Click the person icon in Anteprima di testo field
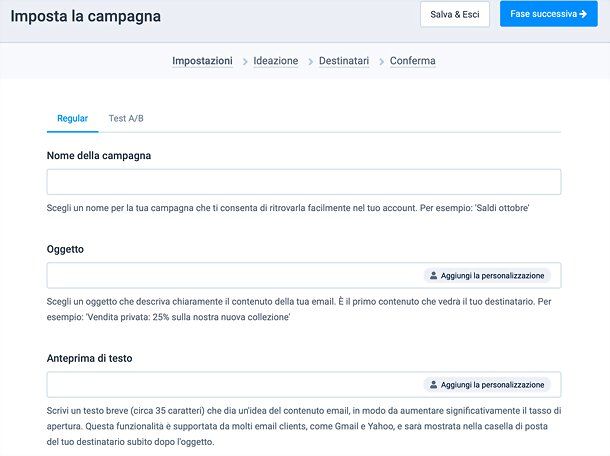Image resolution: width=610 pixels, height=456 pixels. [x=433, y=384]
